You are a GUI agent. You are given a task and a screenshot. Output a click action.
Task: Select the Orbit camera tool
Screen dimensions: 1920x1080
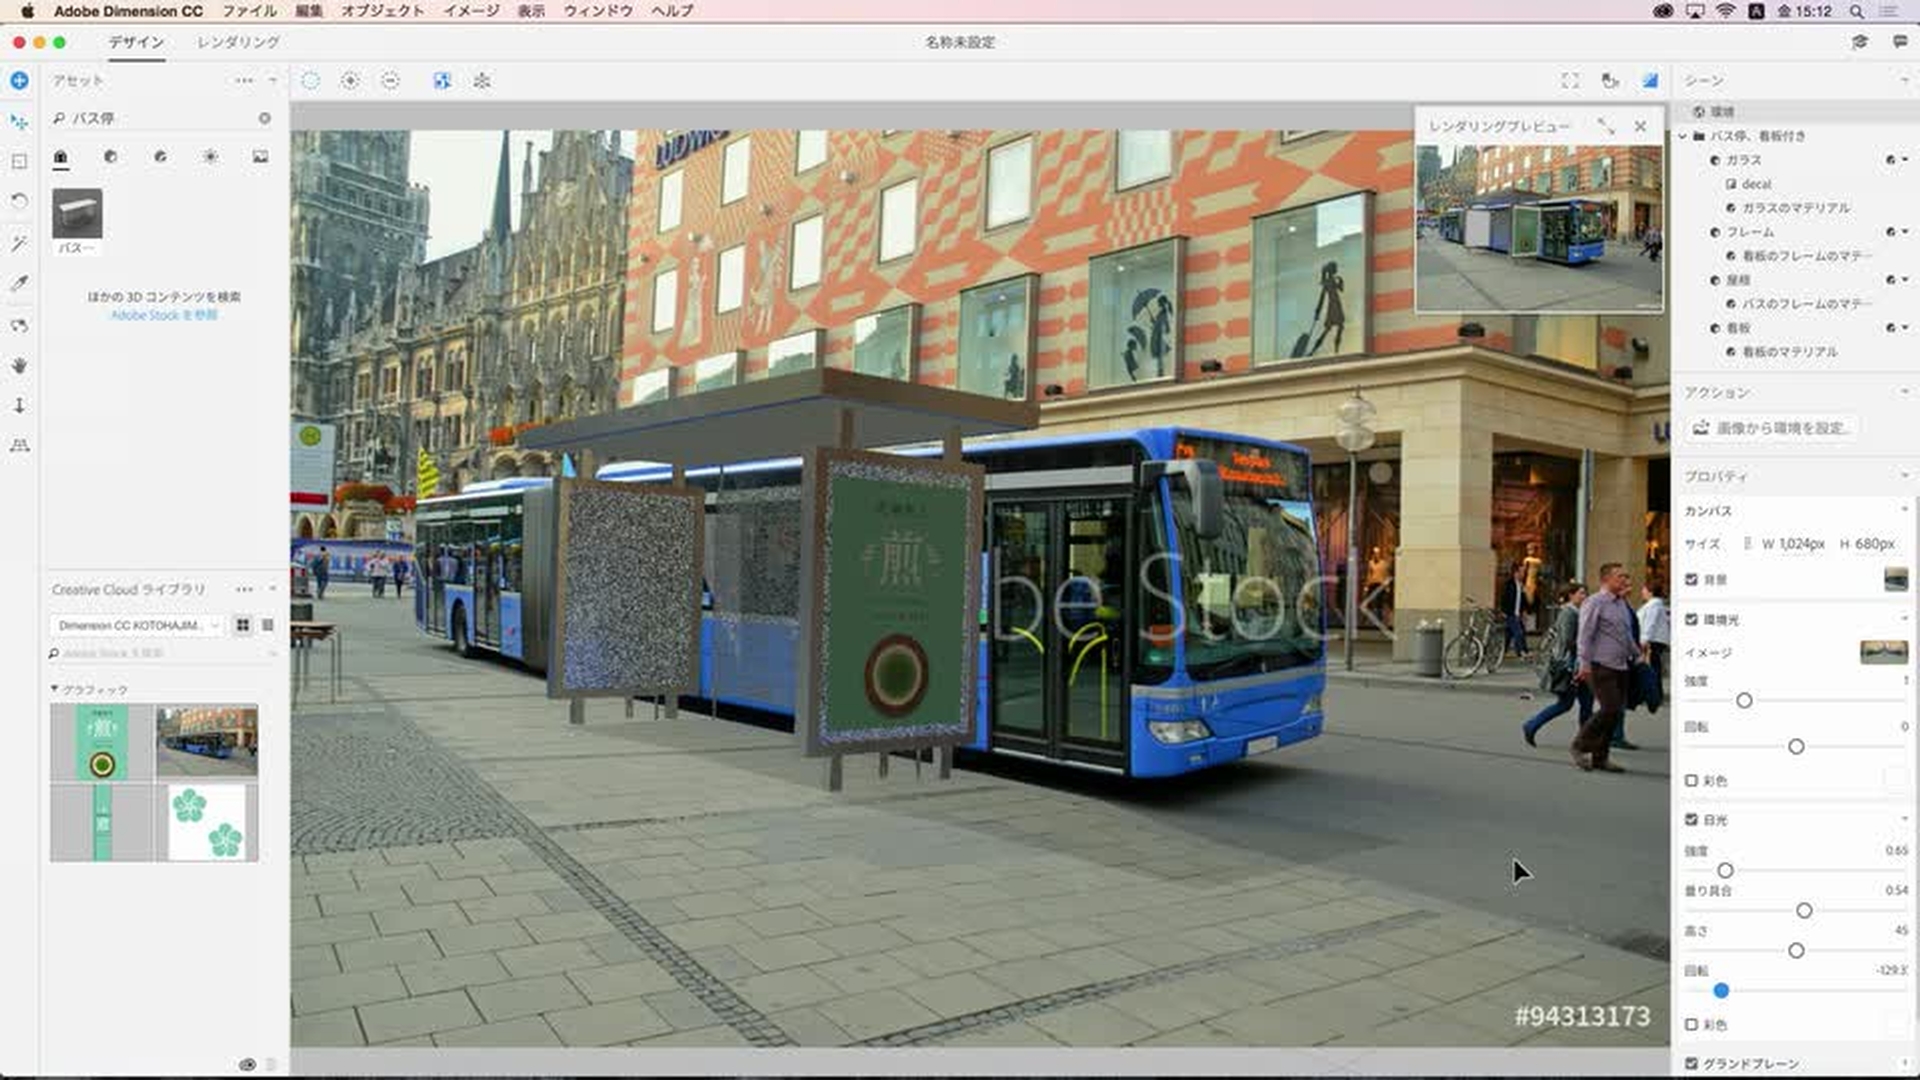(x=19, y=326)
